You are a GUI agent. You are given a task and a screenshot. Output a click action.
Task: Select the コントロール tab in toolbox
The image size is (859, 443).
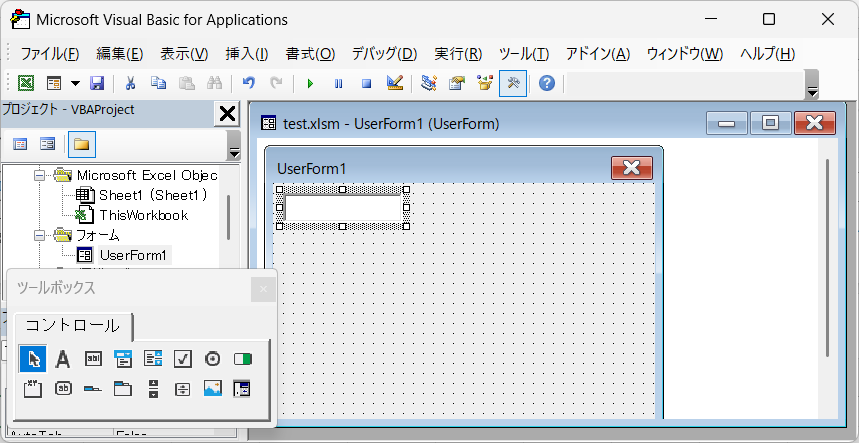coord(73,326)
